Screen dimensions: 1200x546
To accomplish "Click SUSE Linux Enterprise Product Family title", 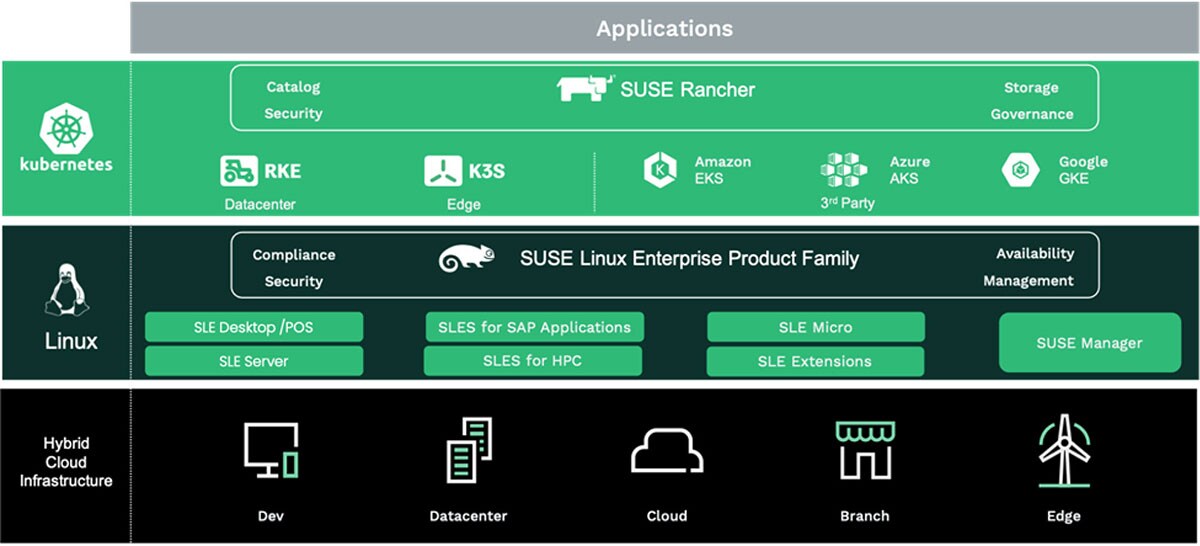I will click(689, 258).
